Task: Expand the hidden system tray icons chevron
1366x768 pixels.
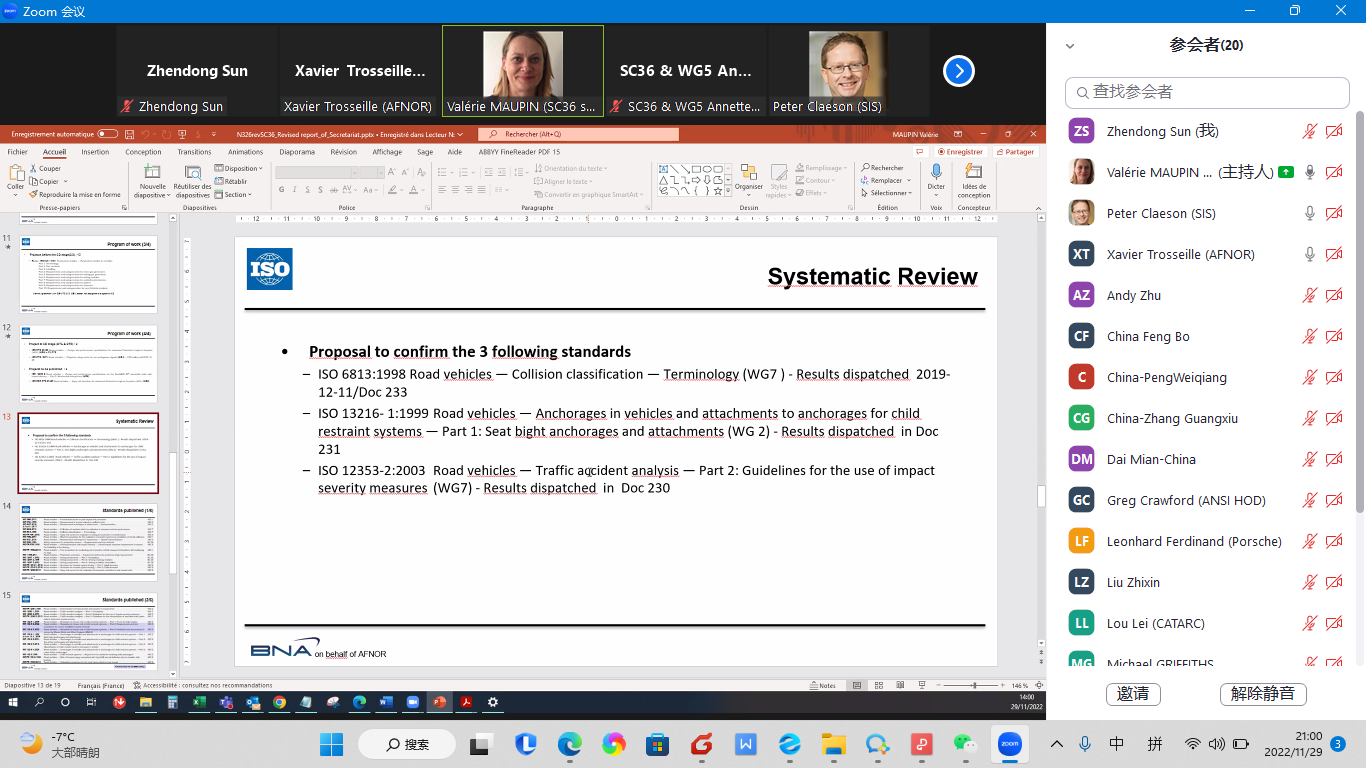Action: (1057, 744)
